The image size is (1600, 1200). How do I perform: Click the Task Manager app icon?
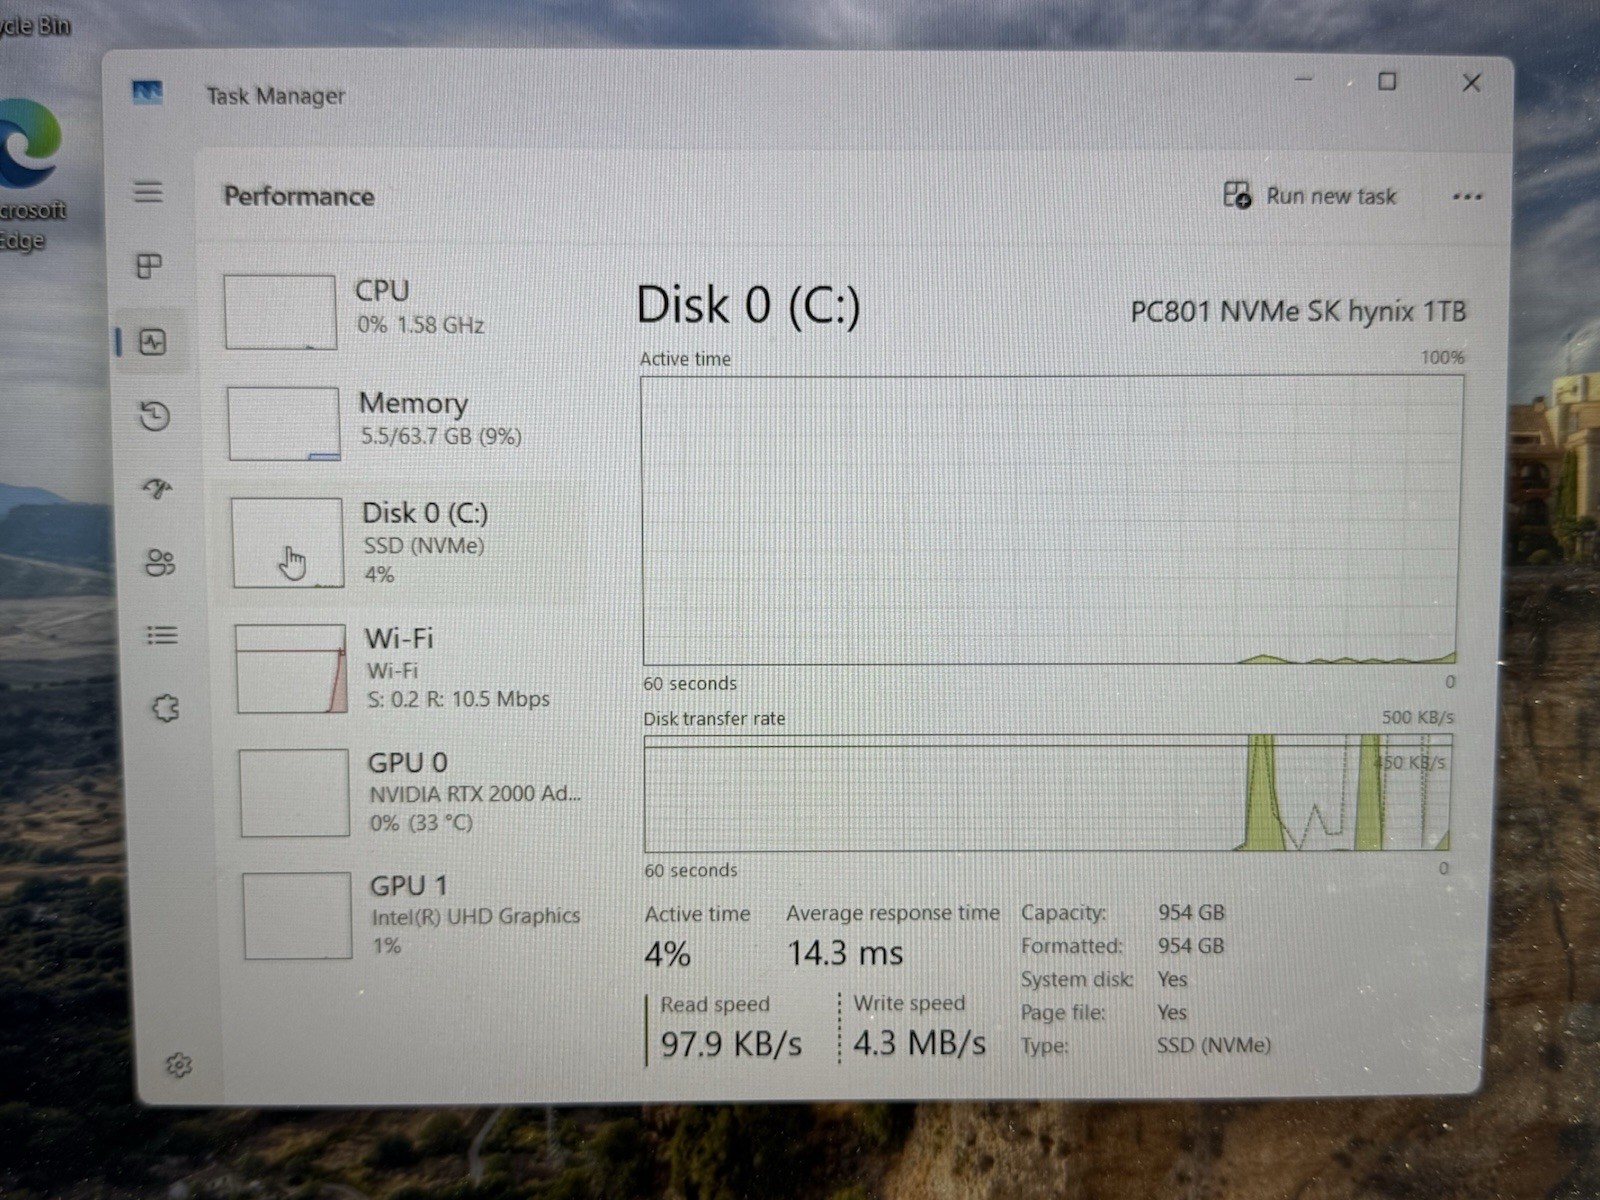click(x=147, y=93)
